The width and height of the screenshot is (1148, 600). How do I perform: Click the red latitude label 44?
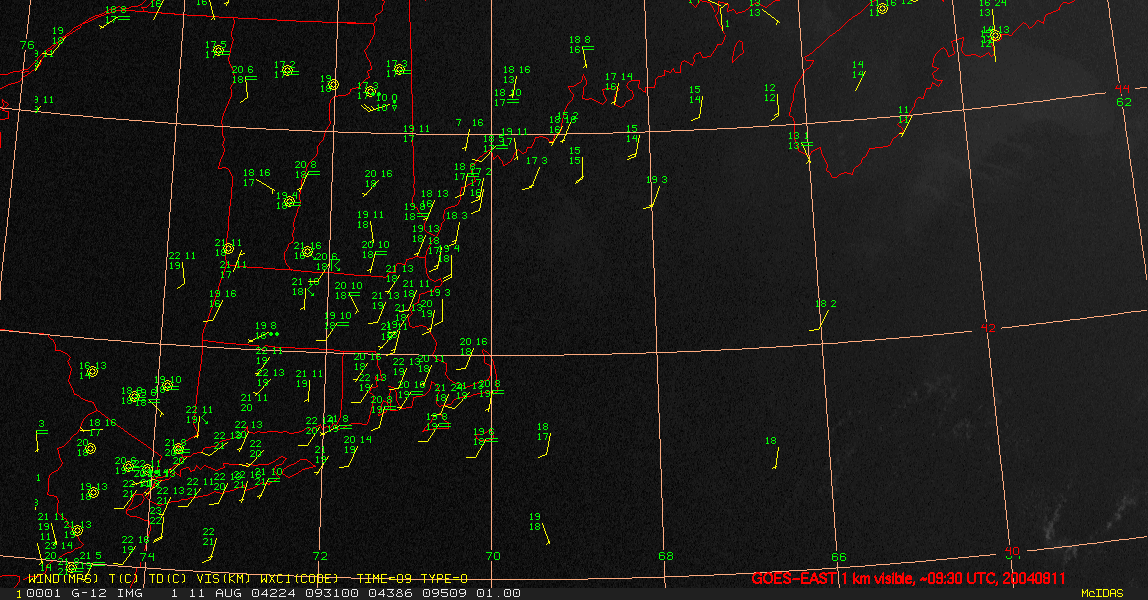coord(1122,89)
